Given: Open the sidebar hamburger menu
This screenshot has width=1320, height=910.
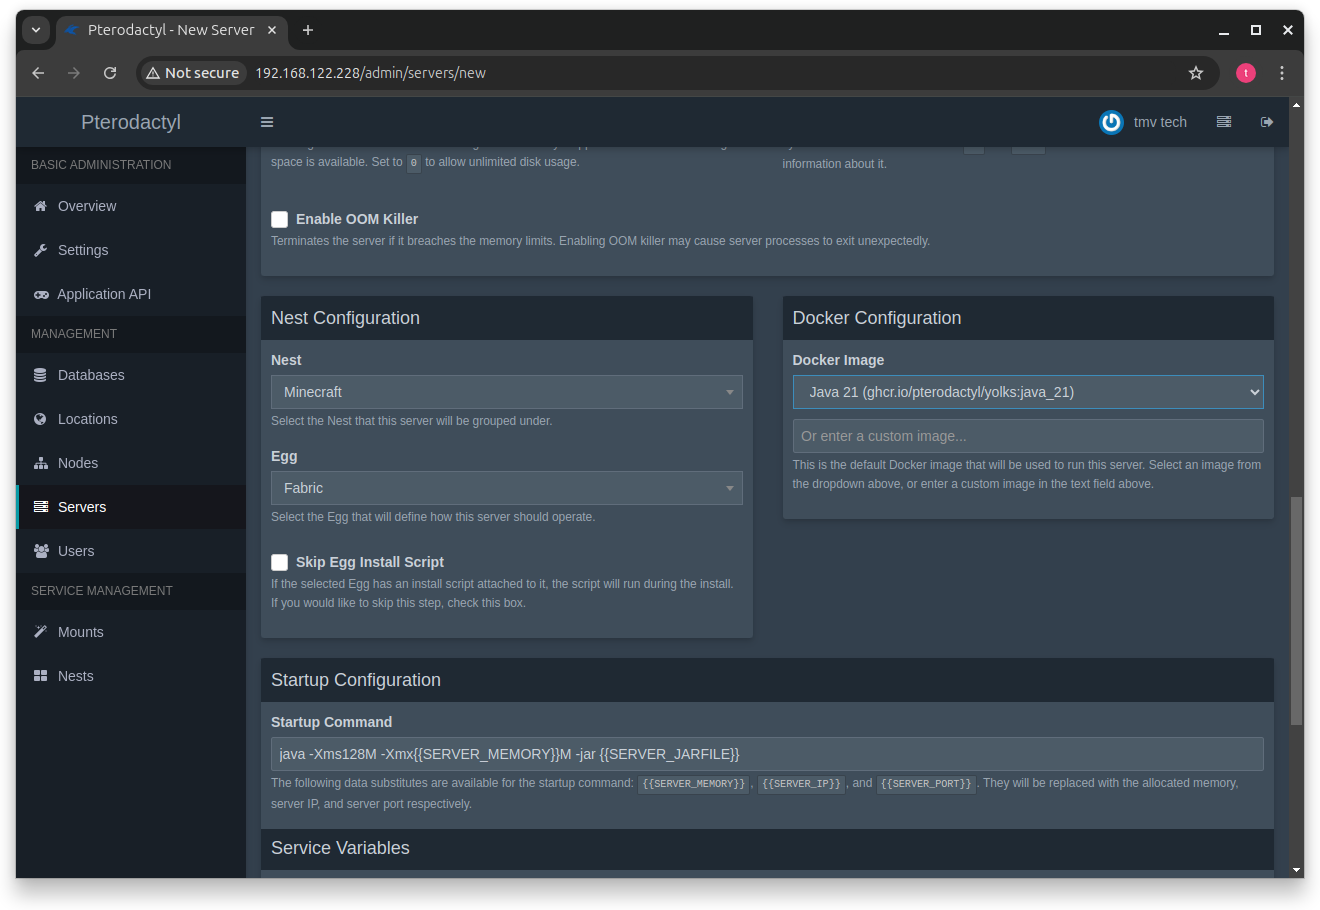Looking at the screenshot, I should coord(266,121).
